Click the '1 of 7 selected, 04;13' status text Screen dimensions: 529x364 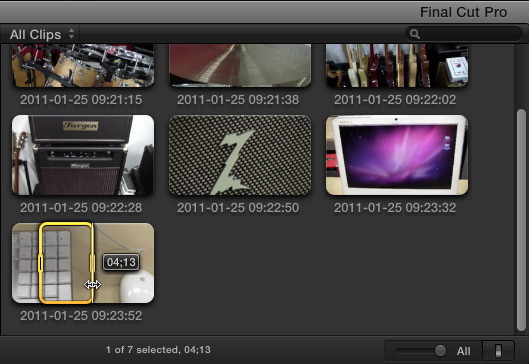pyautogui.click(x=158, y=349)
